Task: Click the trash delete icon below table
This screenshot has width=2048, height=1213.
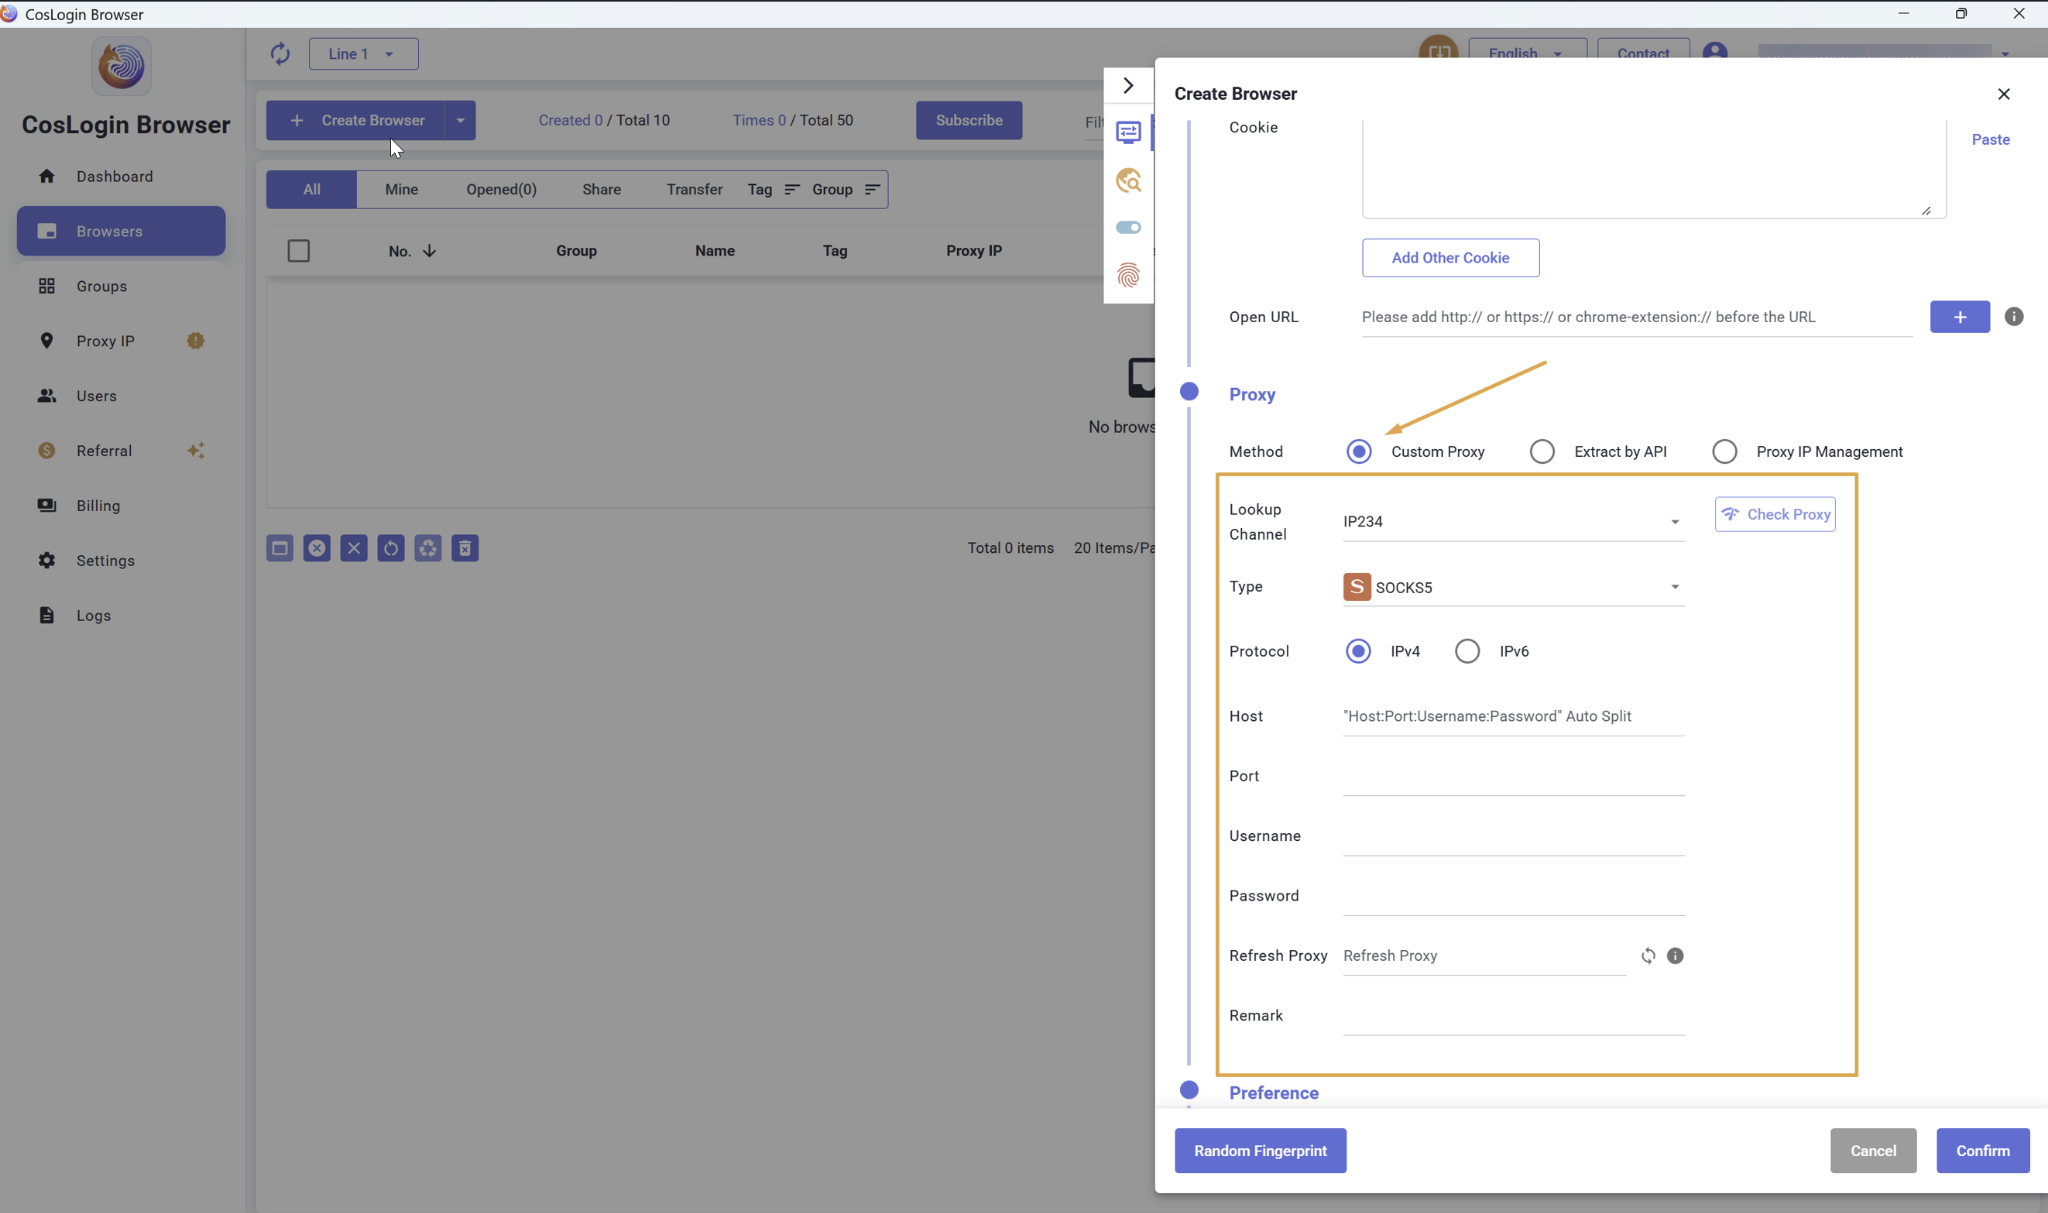Action: (x=465, y=548)
